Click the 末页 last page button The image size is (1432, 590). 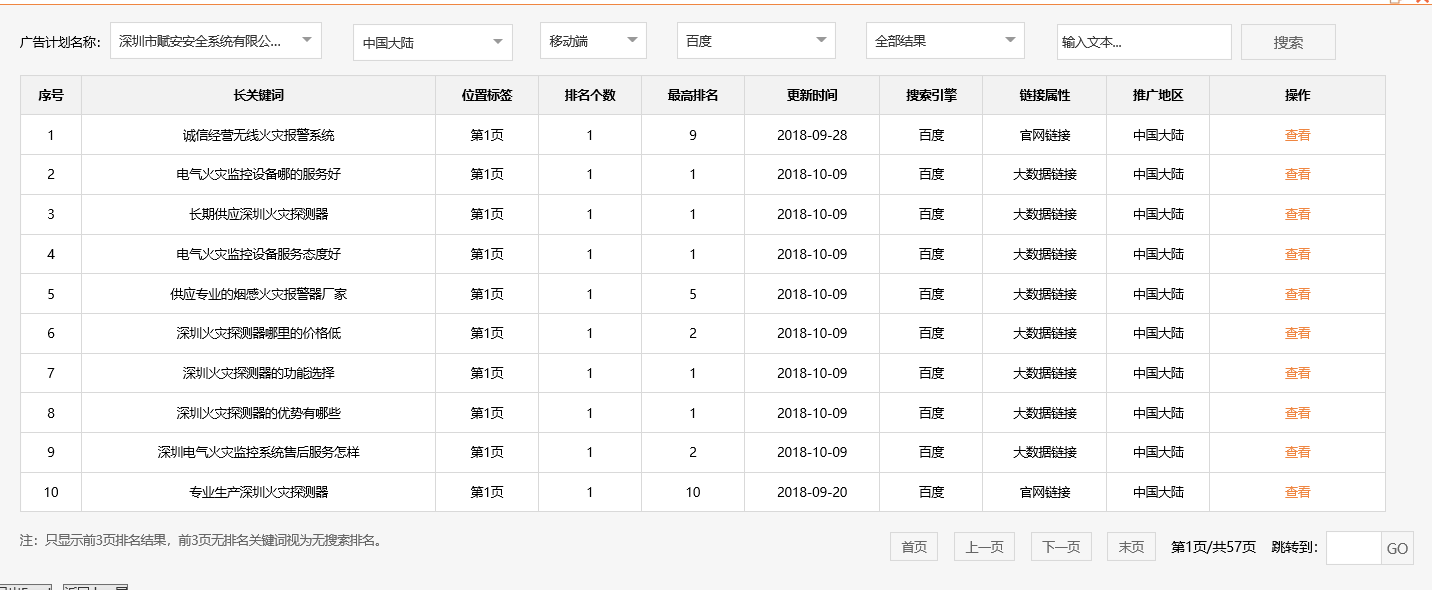1130,546
